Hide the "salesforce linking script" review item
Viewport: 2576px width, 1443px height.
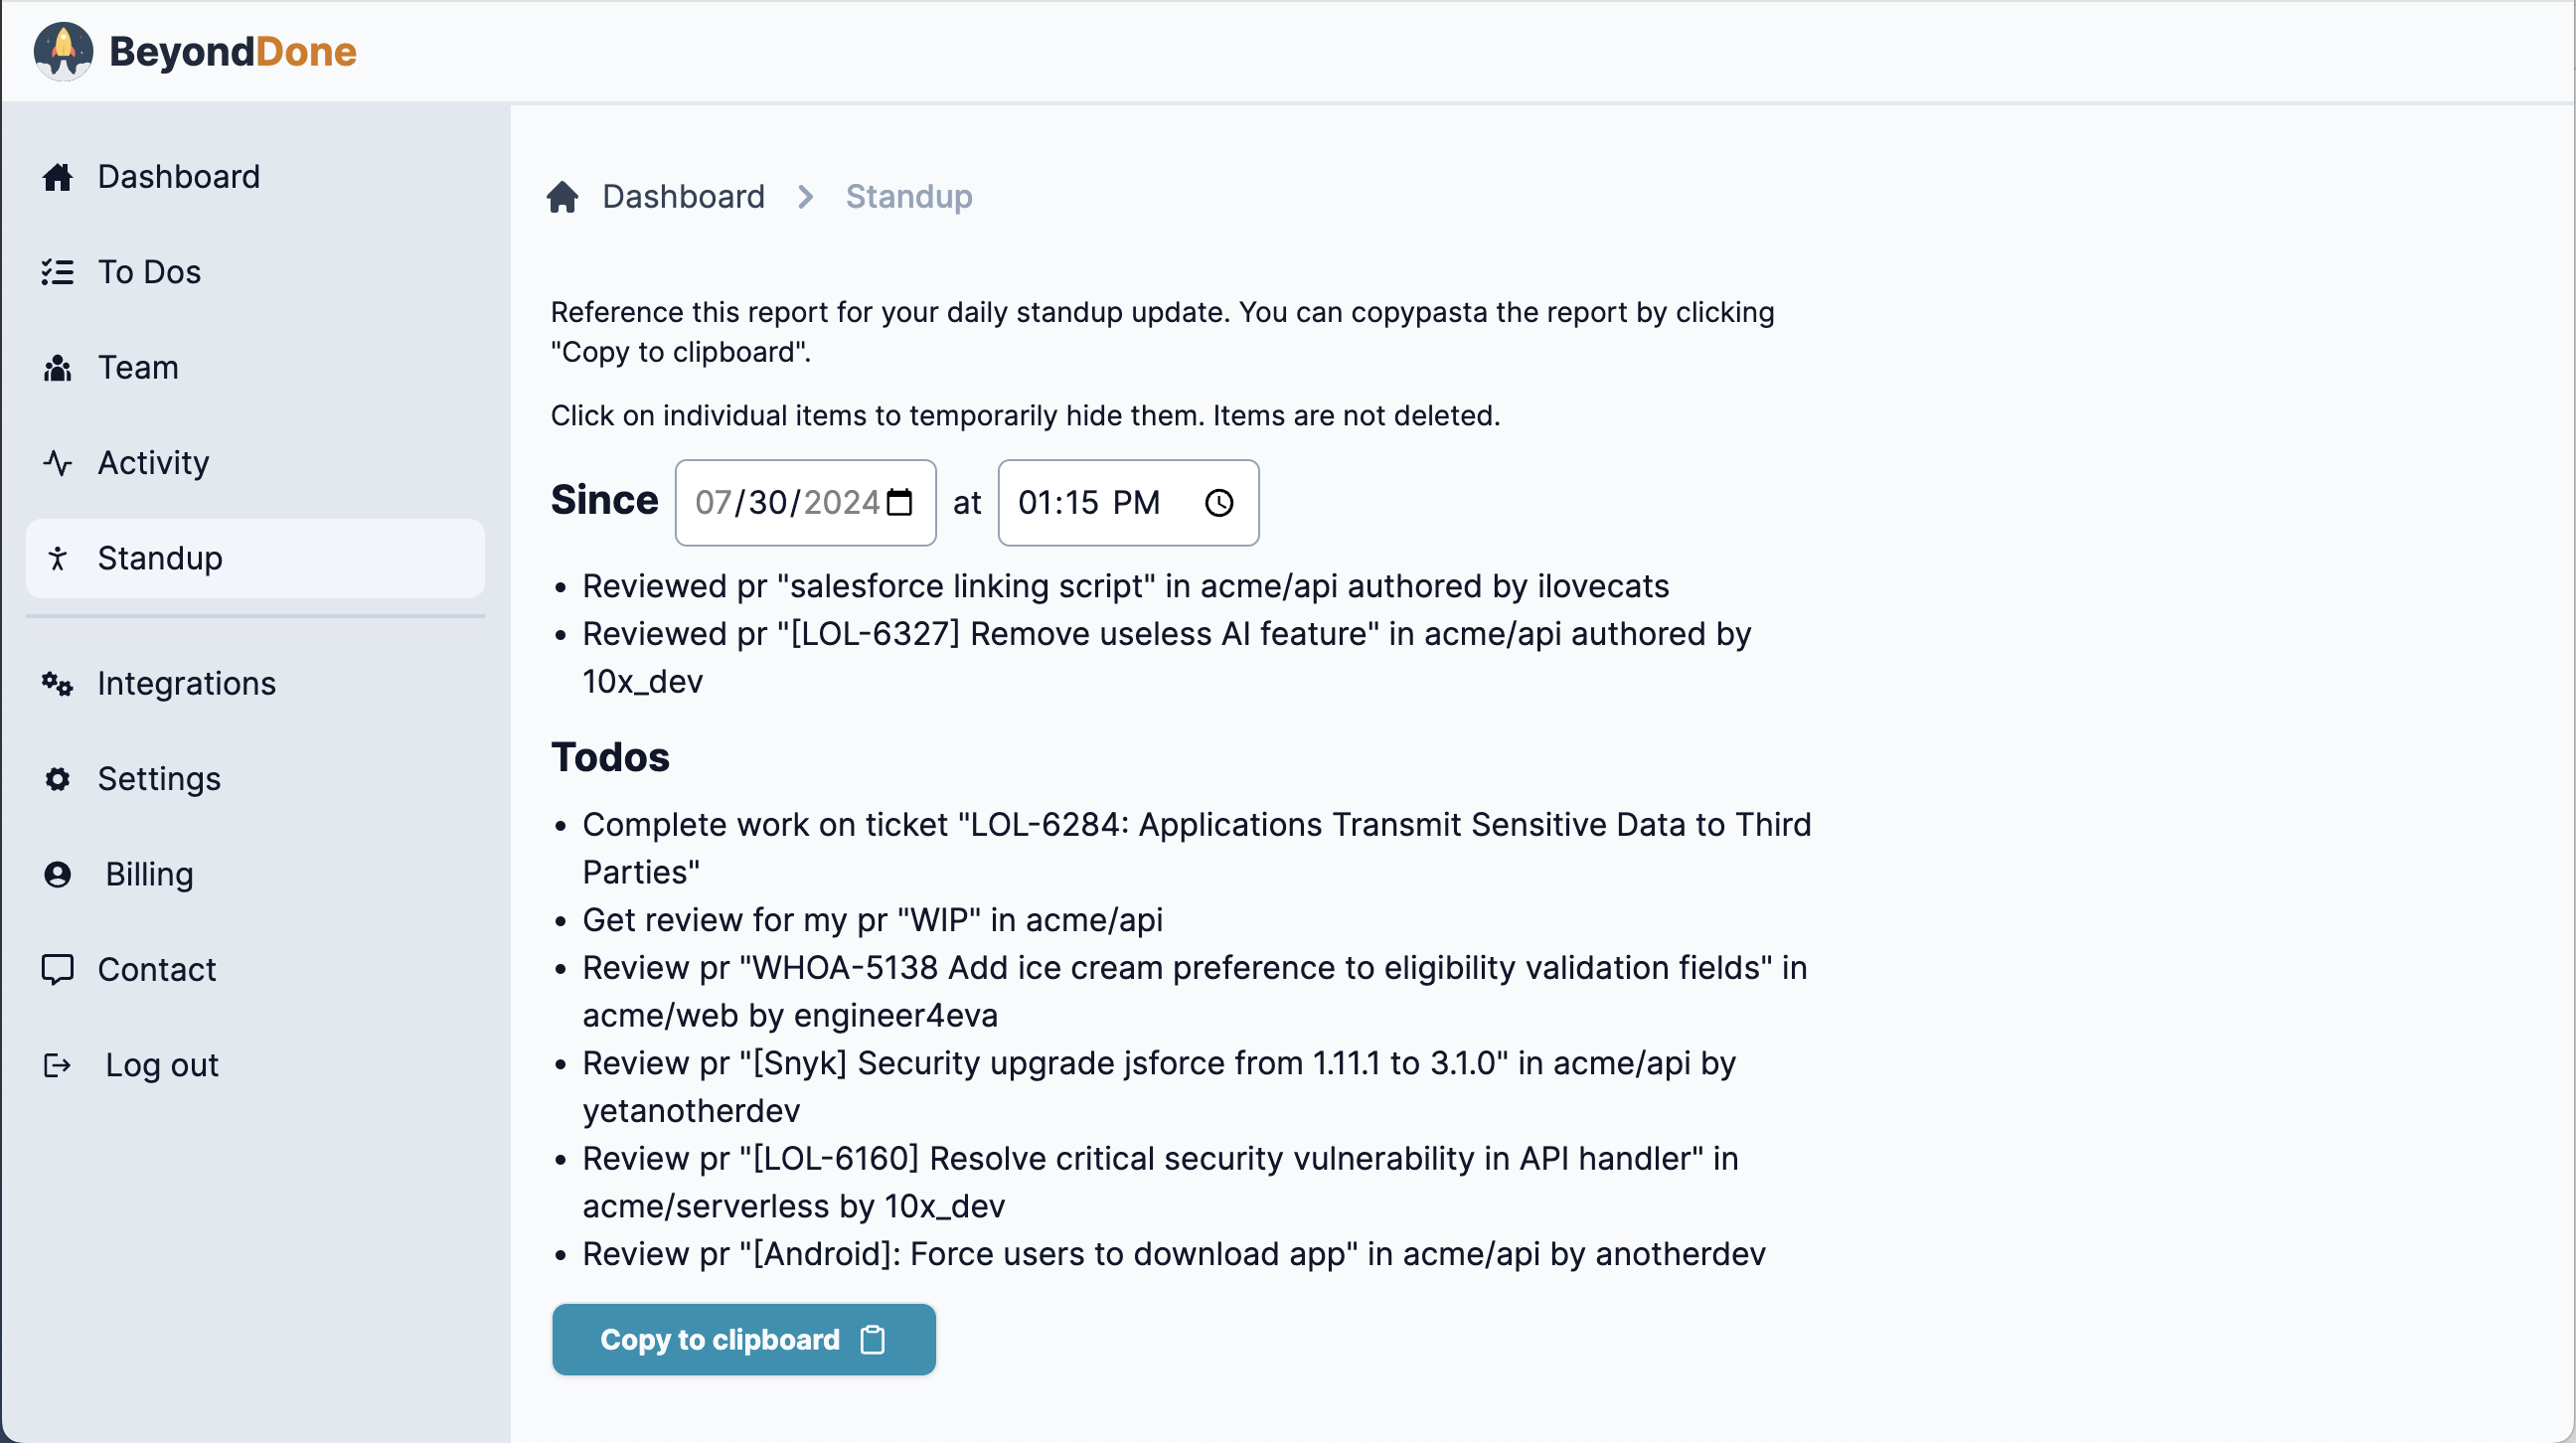coord(1125,586)
